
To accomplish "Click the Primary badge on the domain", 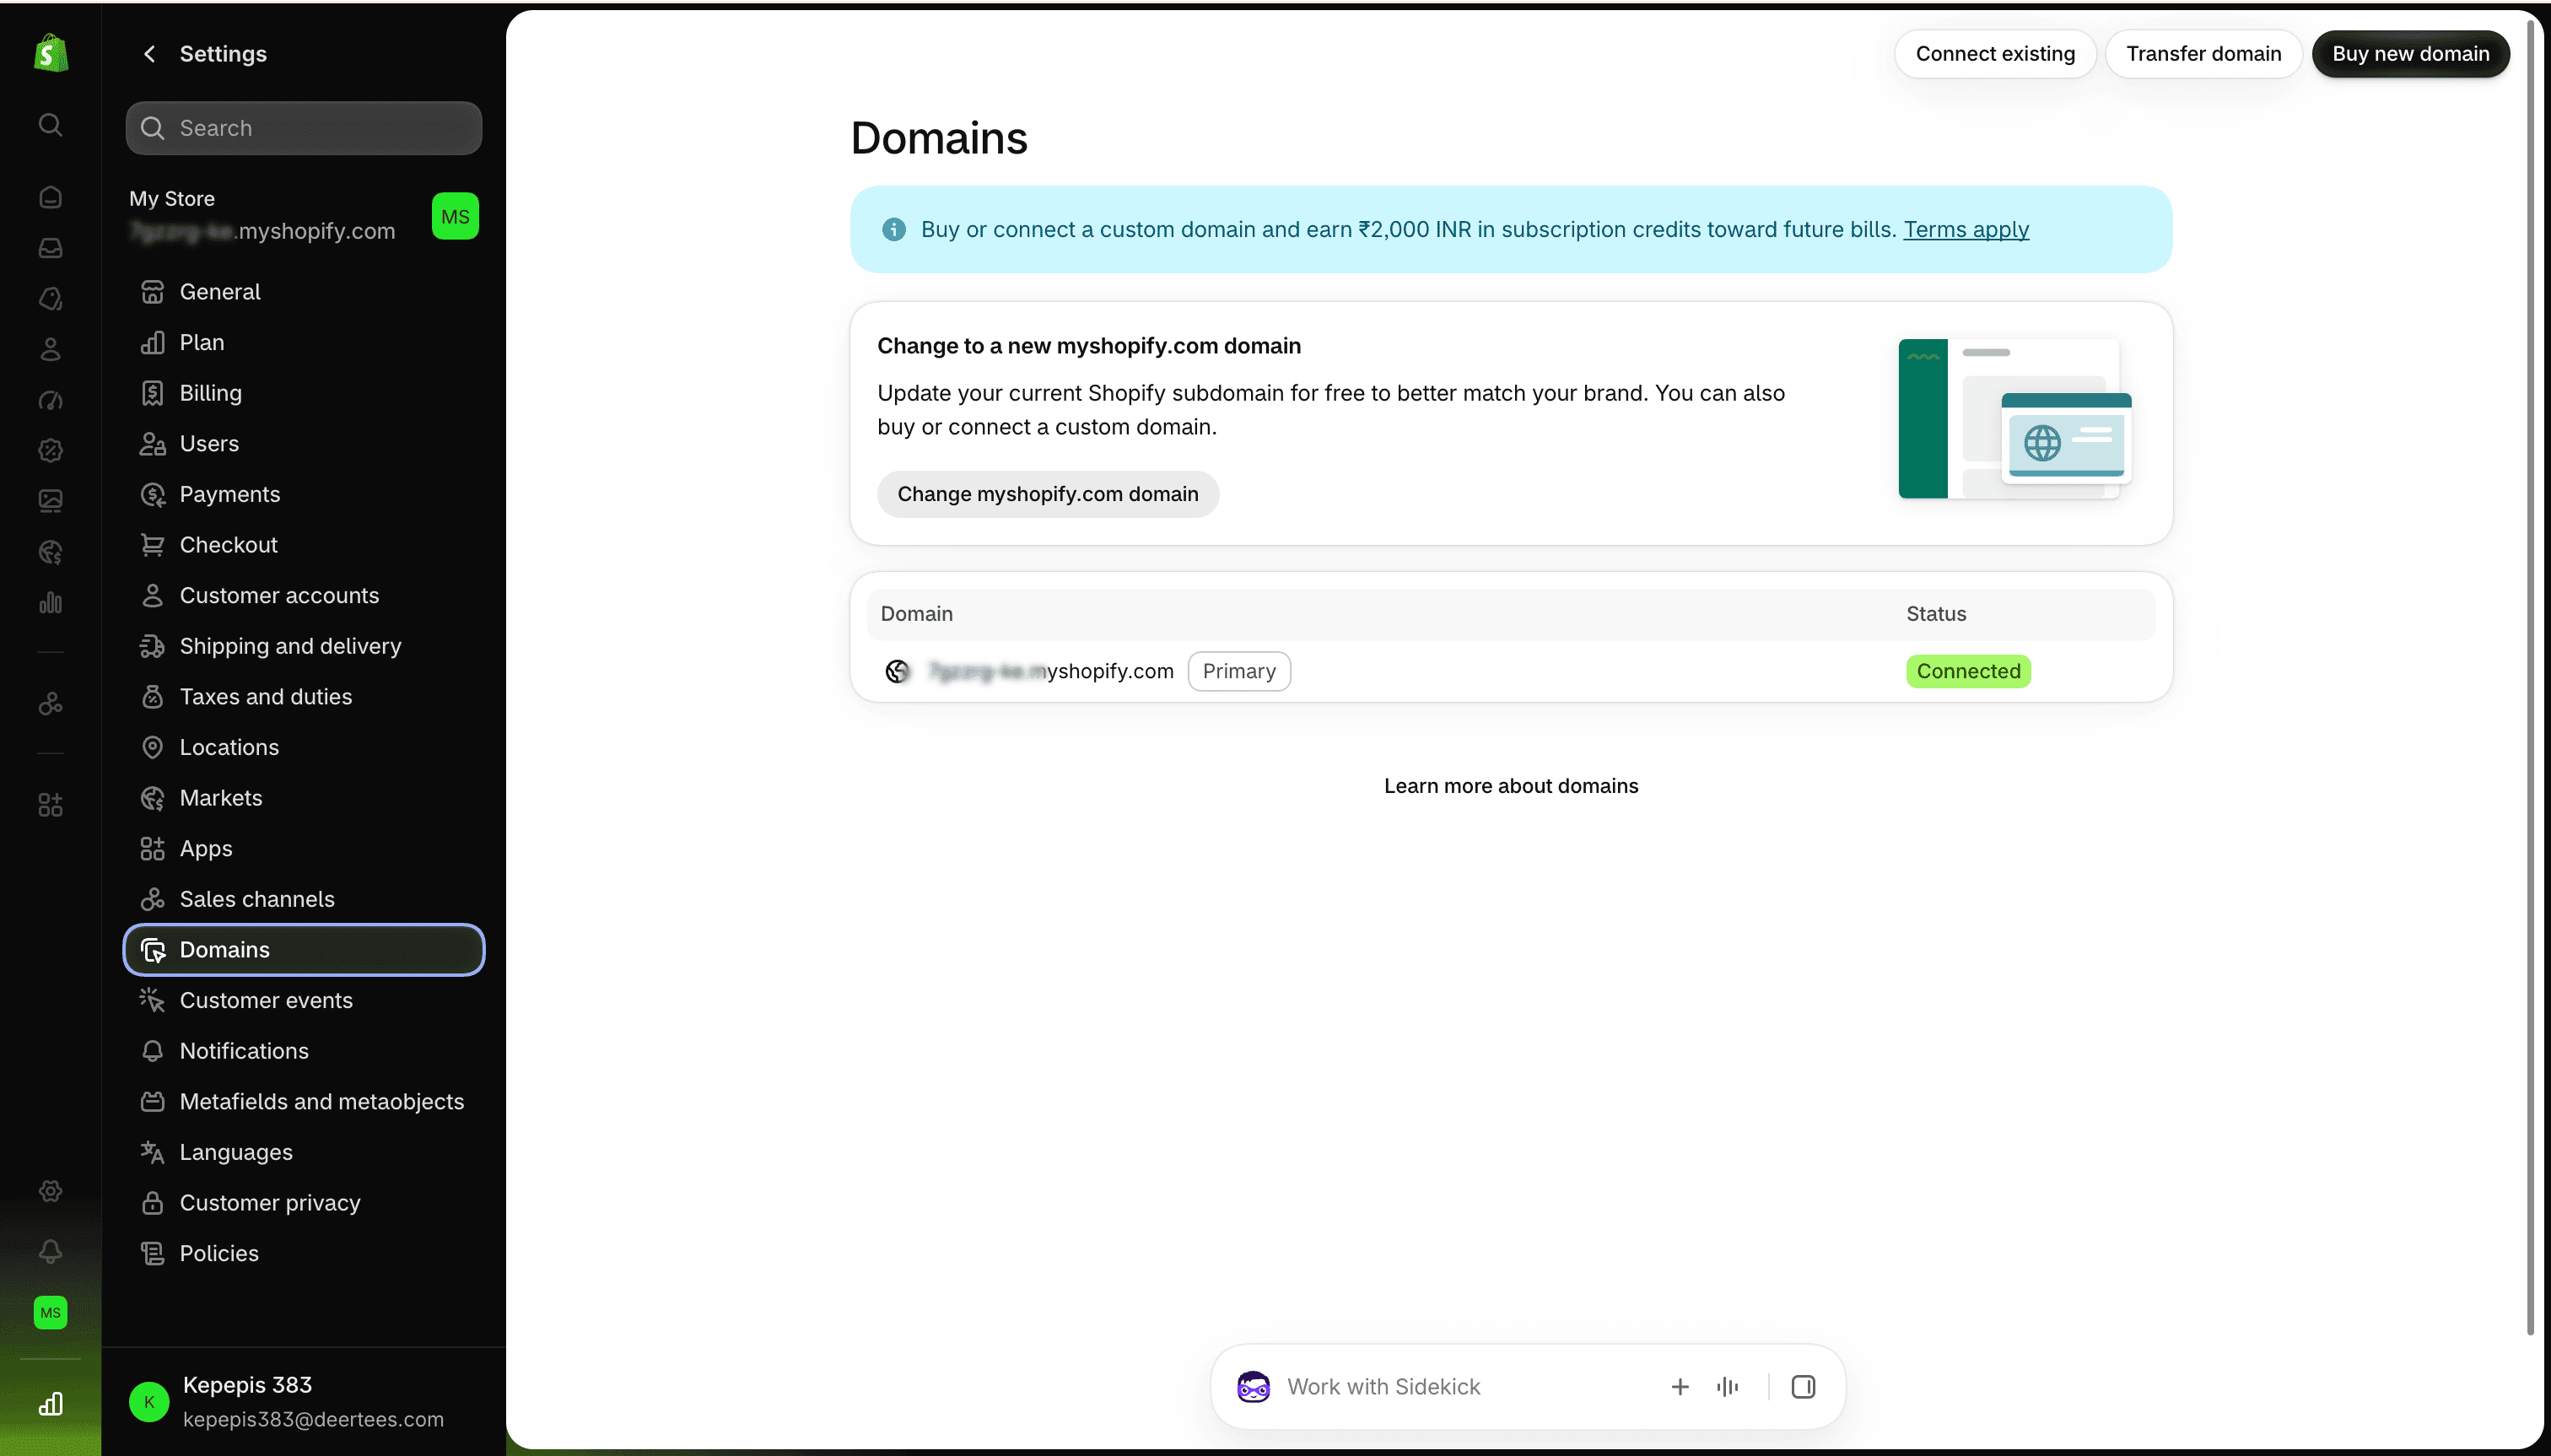I will coord(1239,671).
